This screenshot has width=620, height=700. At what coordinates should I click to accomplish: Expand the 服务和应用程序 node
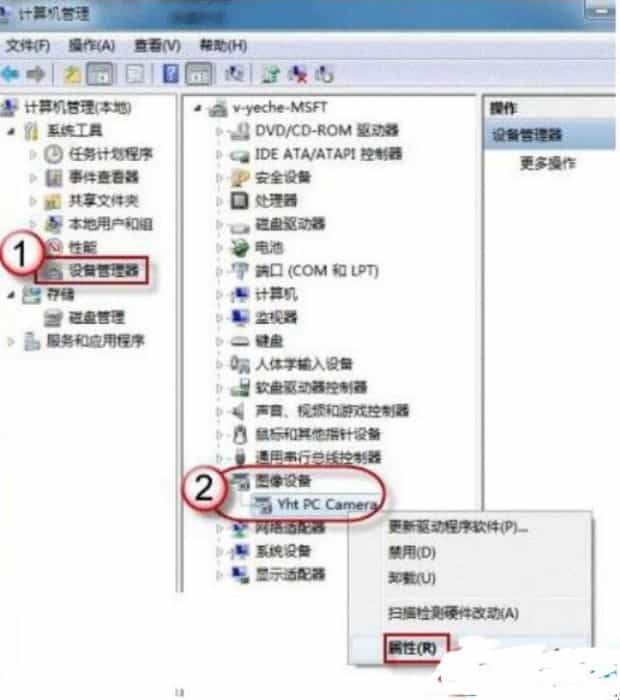[x=11, y=342]
